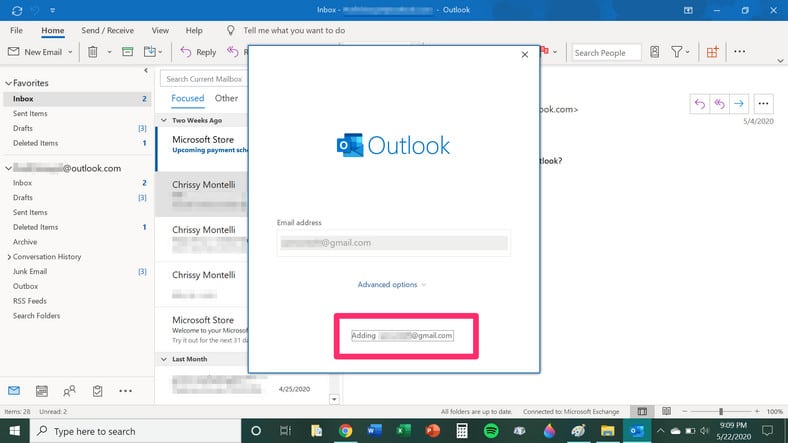Viewport: 788px width, 443px height.
Task: Collapse the @outlook.com account tree
Action: (9, 168)
